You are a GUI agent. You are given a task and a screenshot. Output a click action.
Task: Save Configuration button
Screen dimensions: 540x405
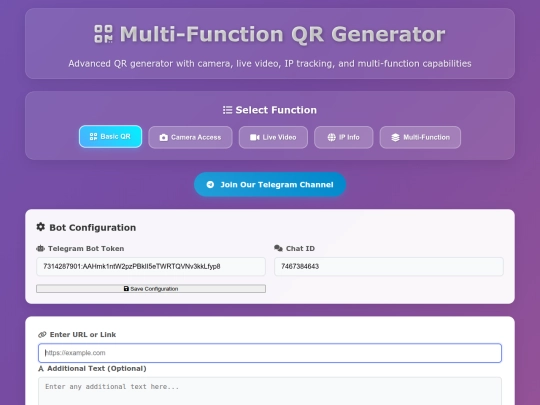pyautogui.click(x=151, y=289)
